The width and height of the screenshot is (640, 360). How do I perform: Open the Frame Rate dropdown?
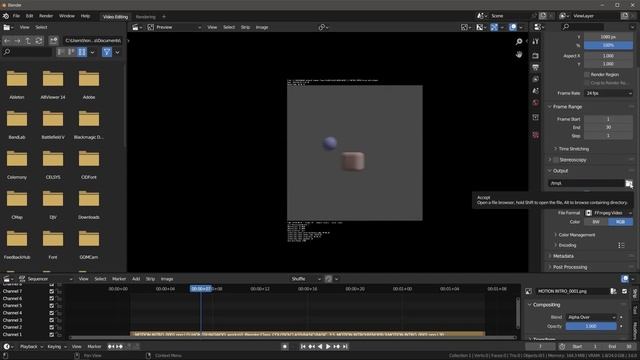608,93
